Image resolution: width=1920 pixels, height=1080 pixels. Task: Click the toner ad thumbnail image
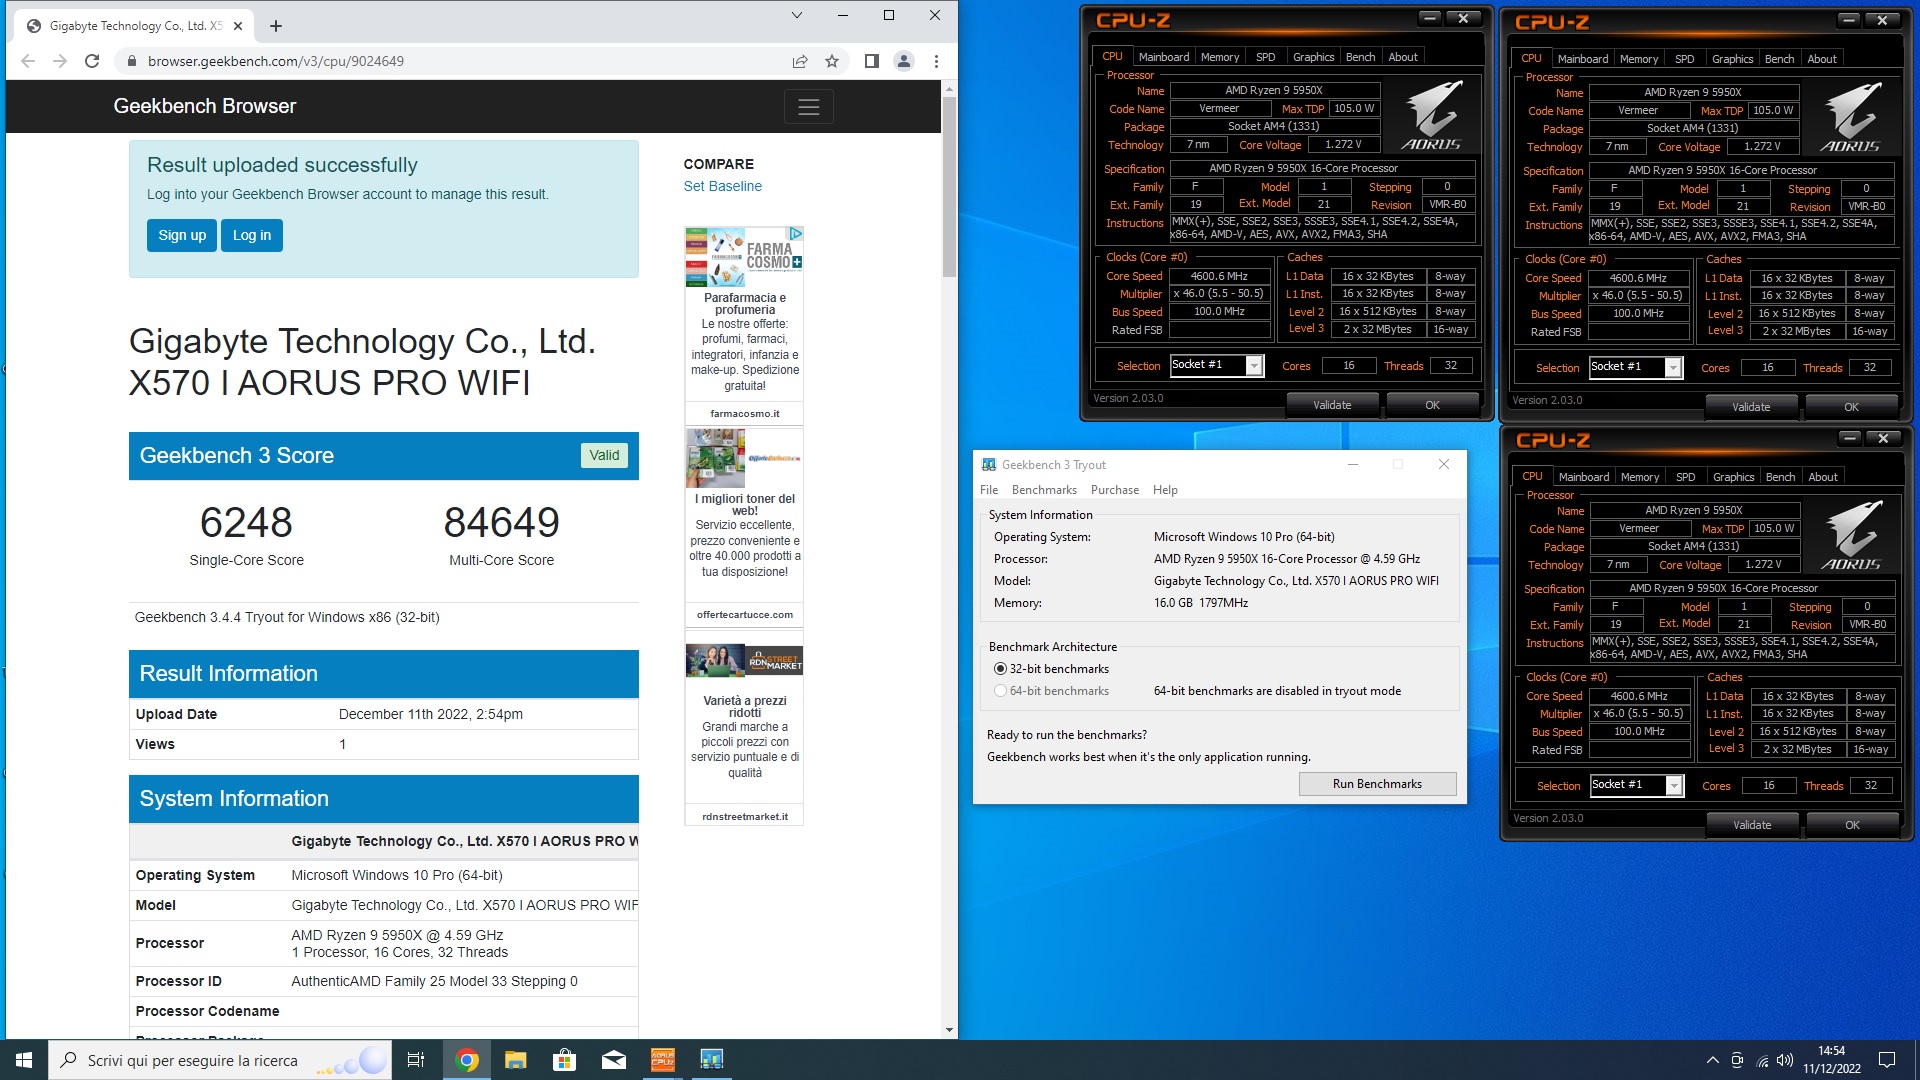[x=715, y=458]
